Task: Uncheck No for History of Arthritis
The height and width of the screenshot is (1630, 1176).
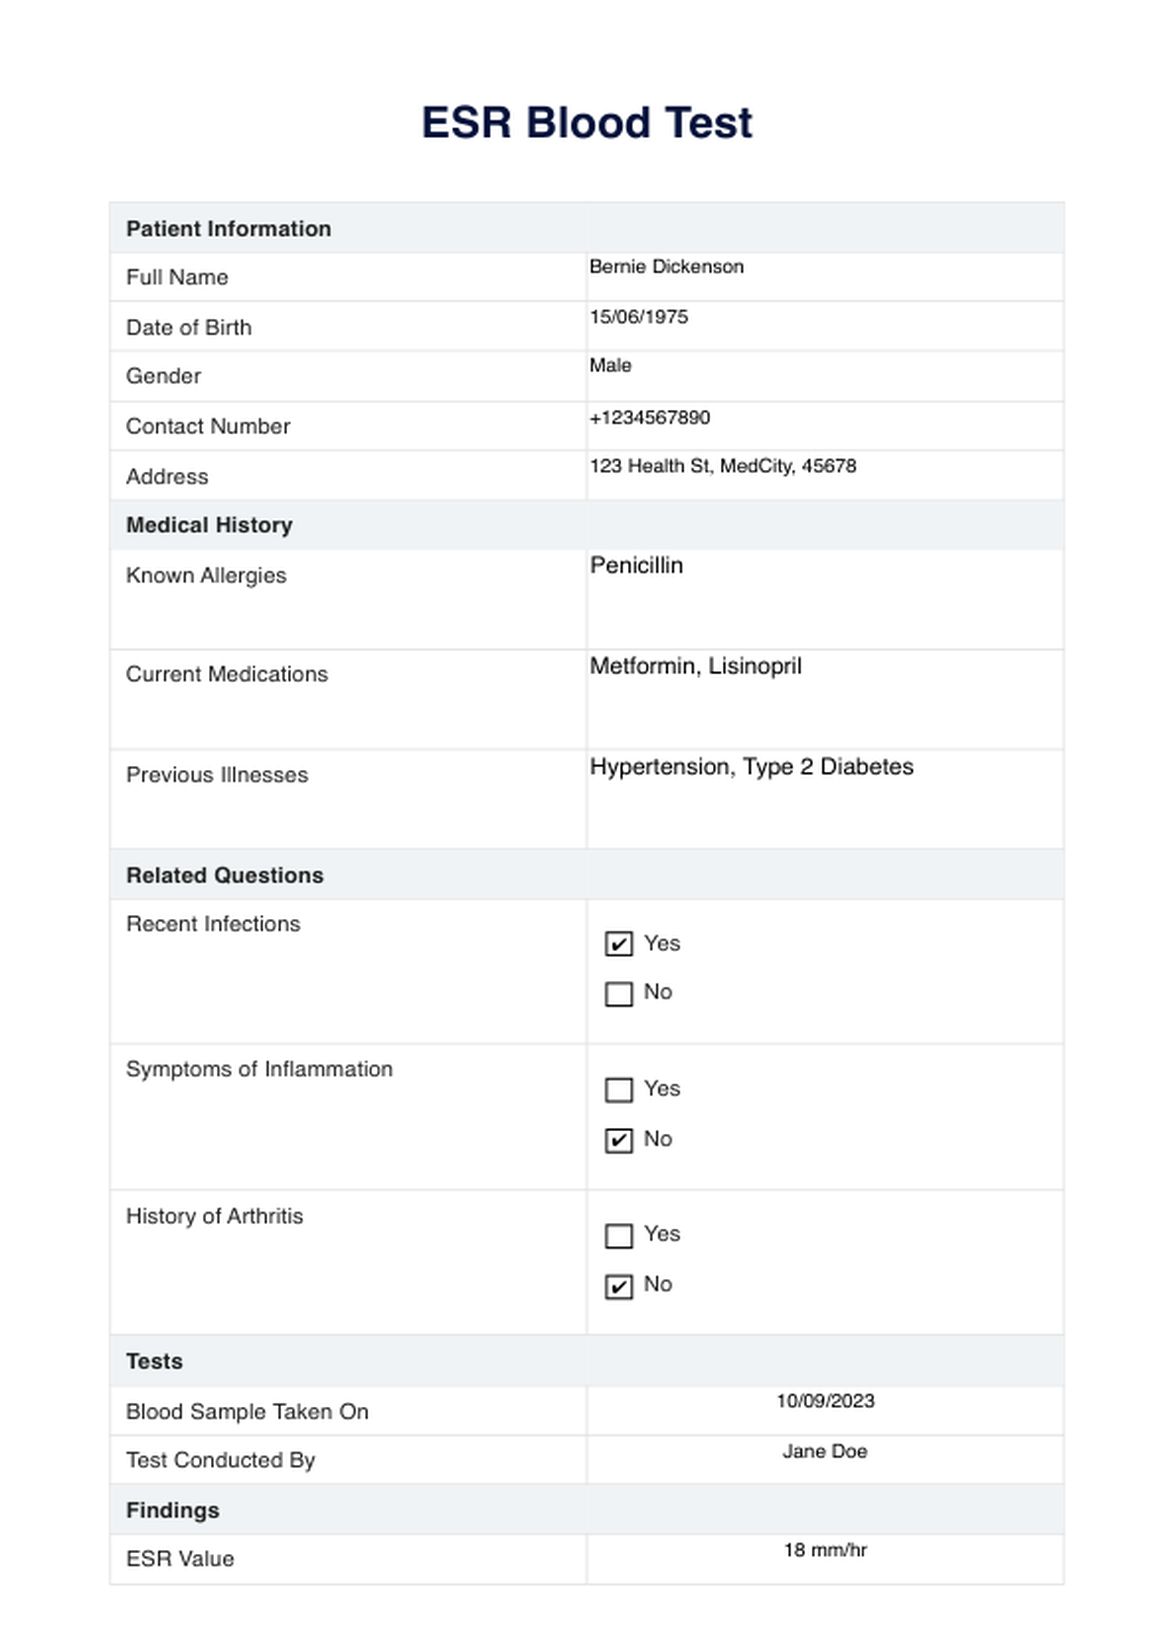Action: [x=619, y=1286]
